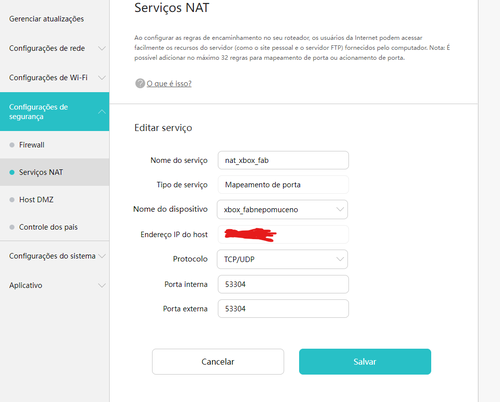
Task: Expand Configurações de rede chevron
Action: pos(102,48)
